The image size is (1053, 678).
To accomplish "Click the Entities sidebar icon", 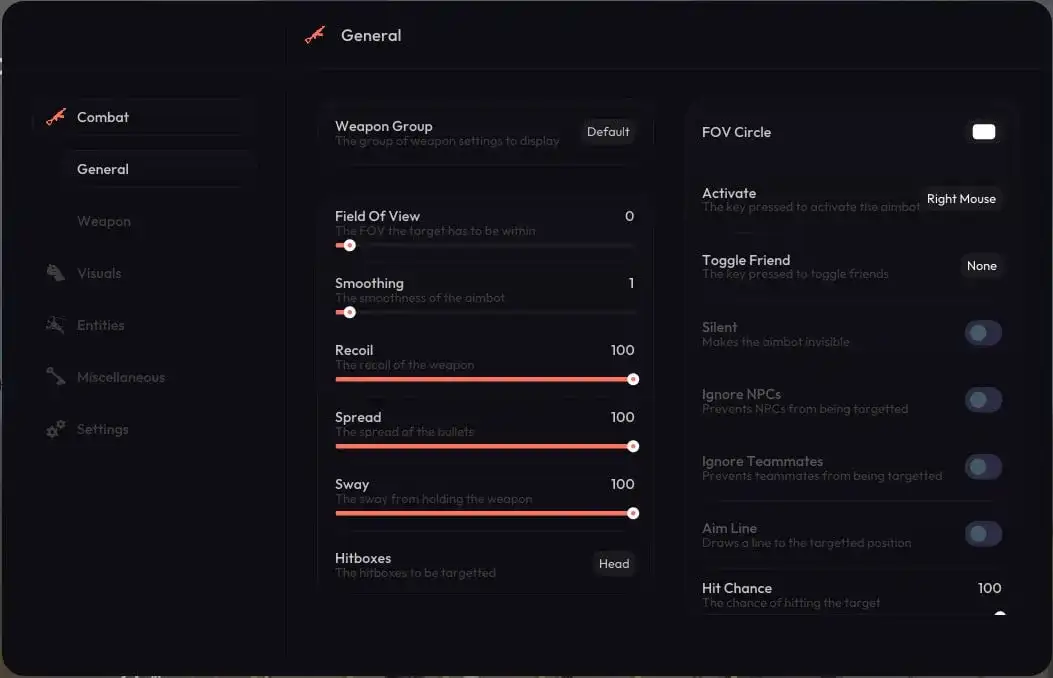I will pyautogui.click(x=56, y=325).
